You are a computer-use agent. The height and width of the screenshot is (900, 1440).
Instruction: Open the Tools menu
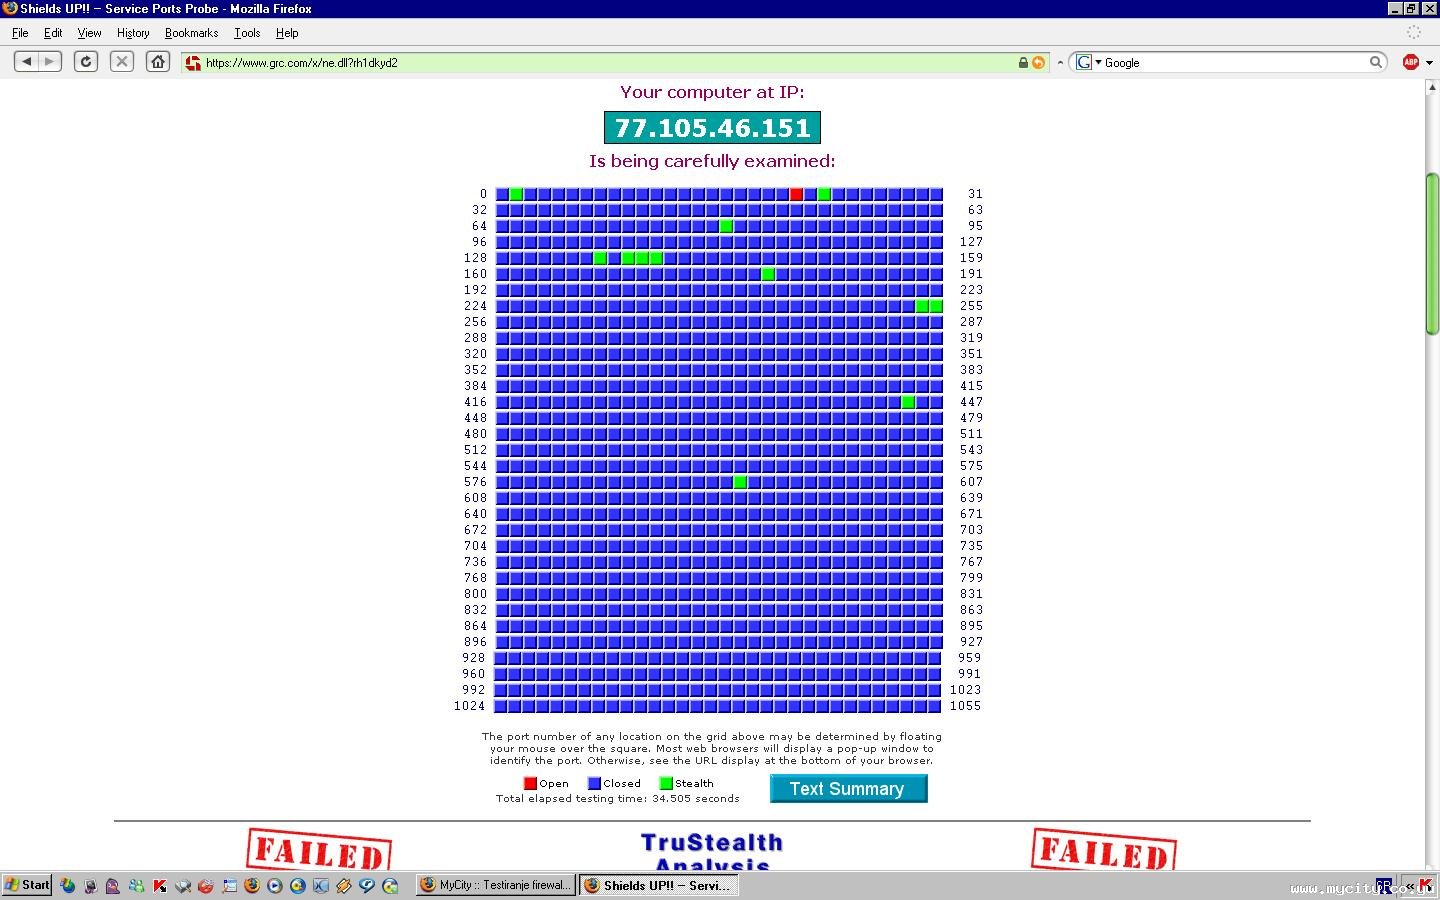[x=247, y=33]
